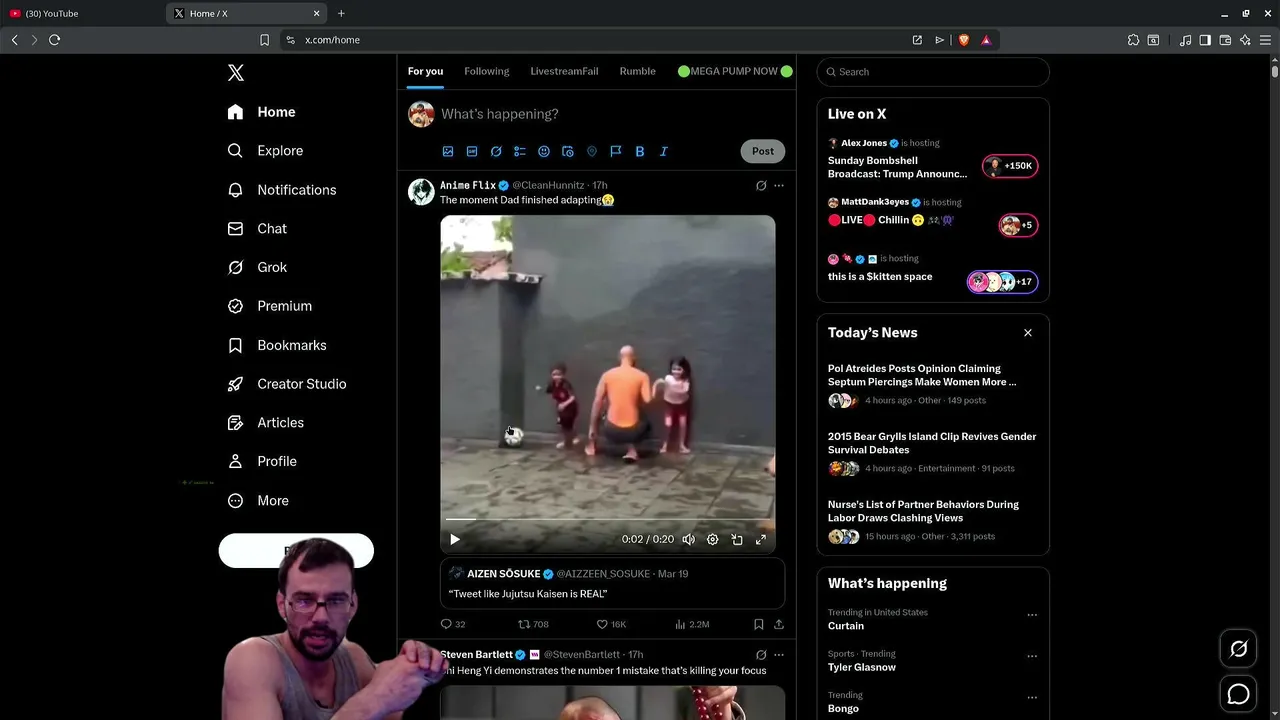Open Bookmarks in the sidebar
1280x720 pixels.
click(x=277, y=345)
